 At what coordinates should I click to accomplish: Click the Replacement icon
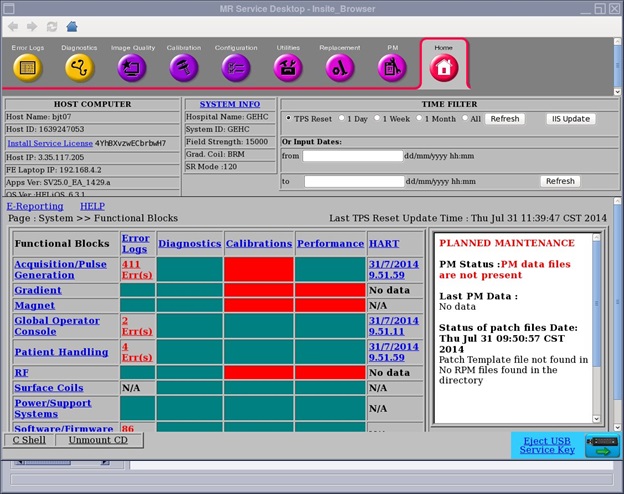(340, 67)
